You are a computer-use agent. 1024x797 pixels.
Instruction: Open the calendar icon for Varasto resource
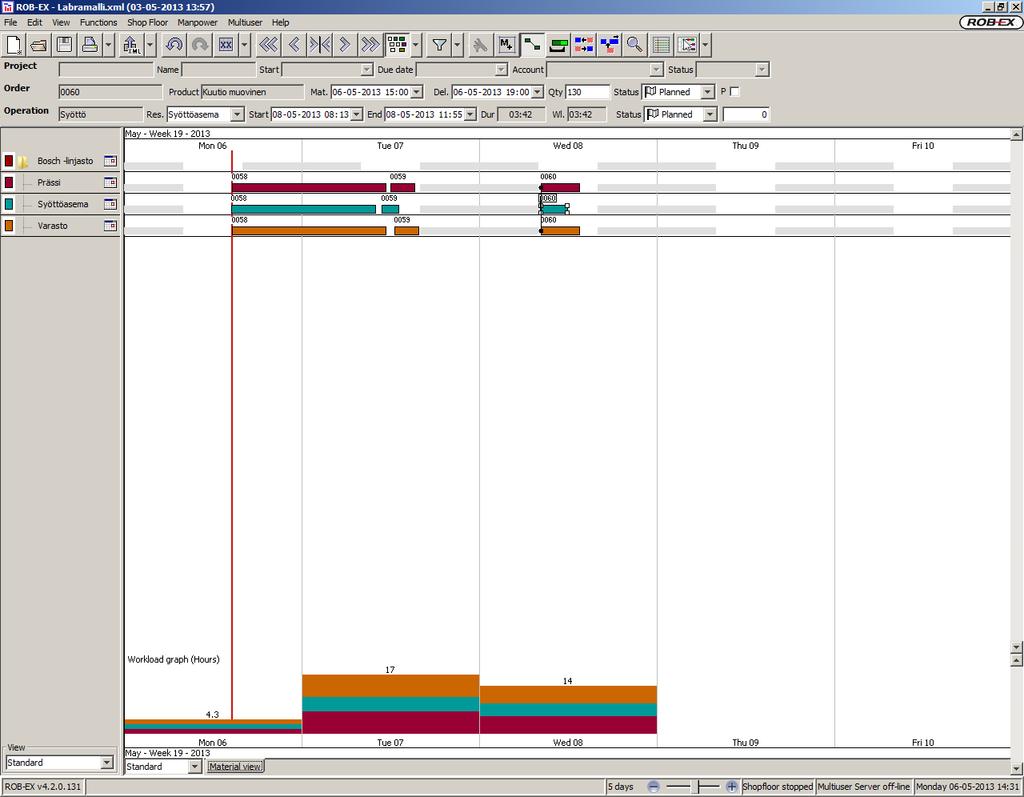coord(110,225)
